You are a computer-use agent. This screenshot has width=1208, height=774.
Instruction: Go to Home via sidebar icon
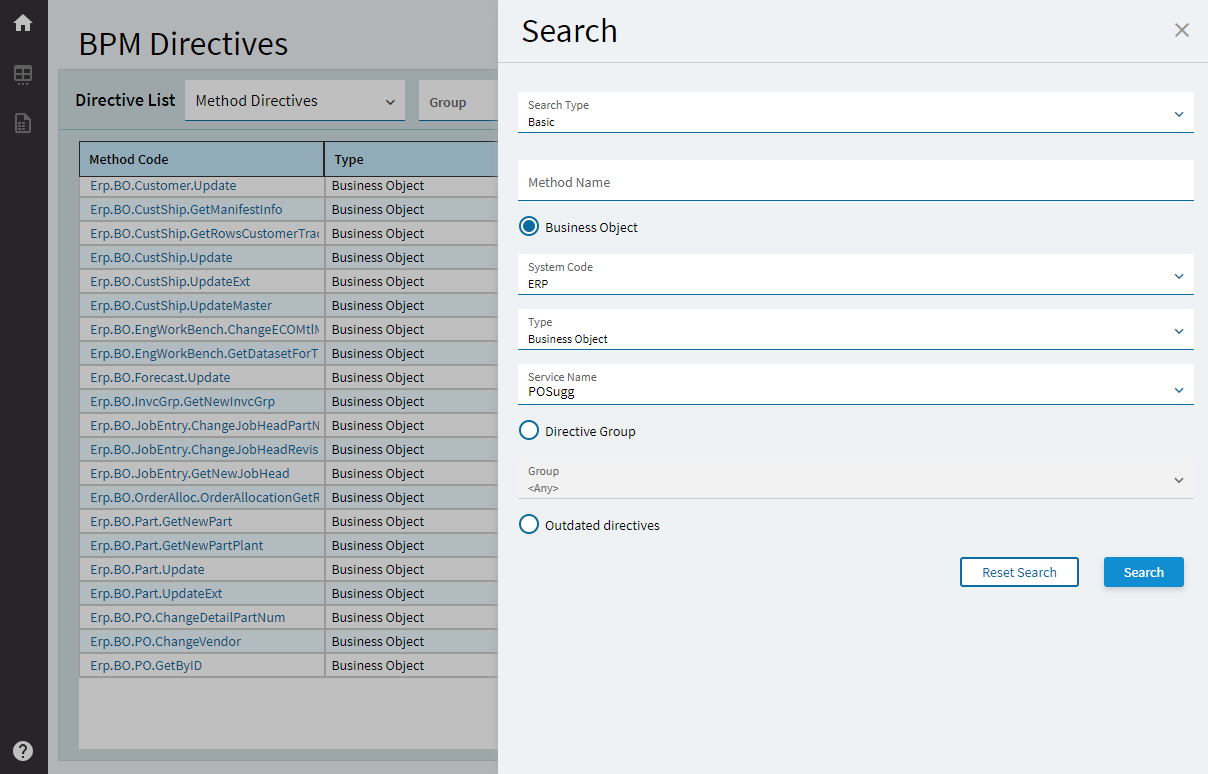tap(23, 22)
